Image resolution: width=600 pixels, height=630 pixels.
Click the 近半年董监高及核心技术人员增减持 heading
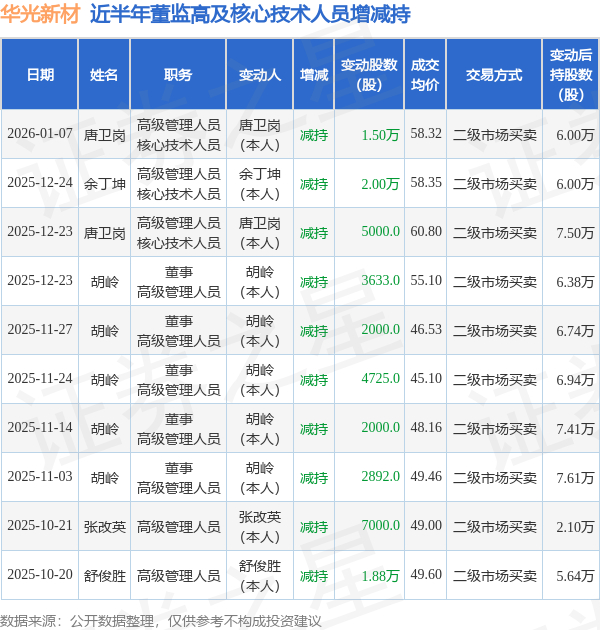point(250,14)
